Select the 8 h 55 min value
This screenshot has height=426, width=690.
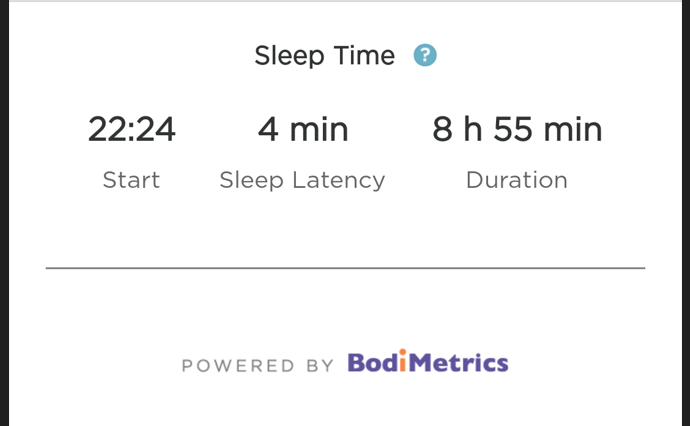[x=517, y=130]
